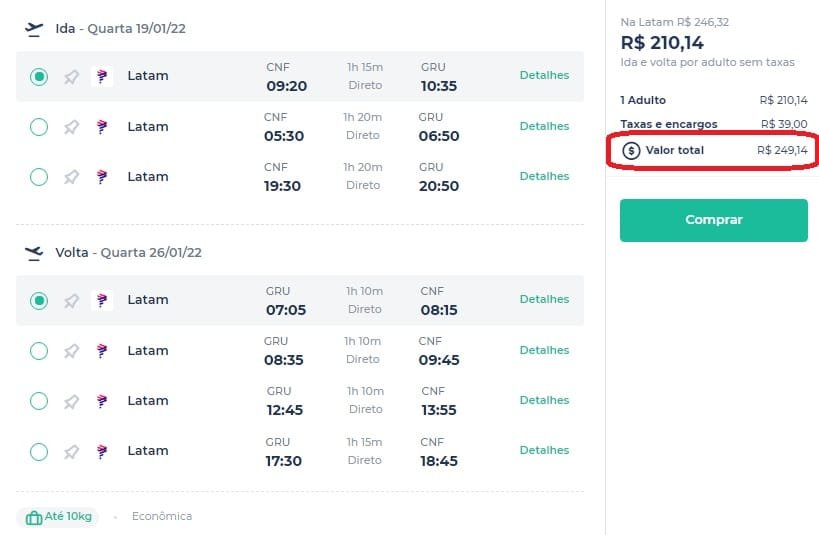Select the 19:30 outbound flight radio
Viewport: 819px width, 535px height.
(x=39, y=177)
